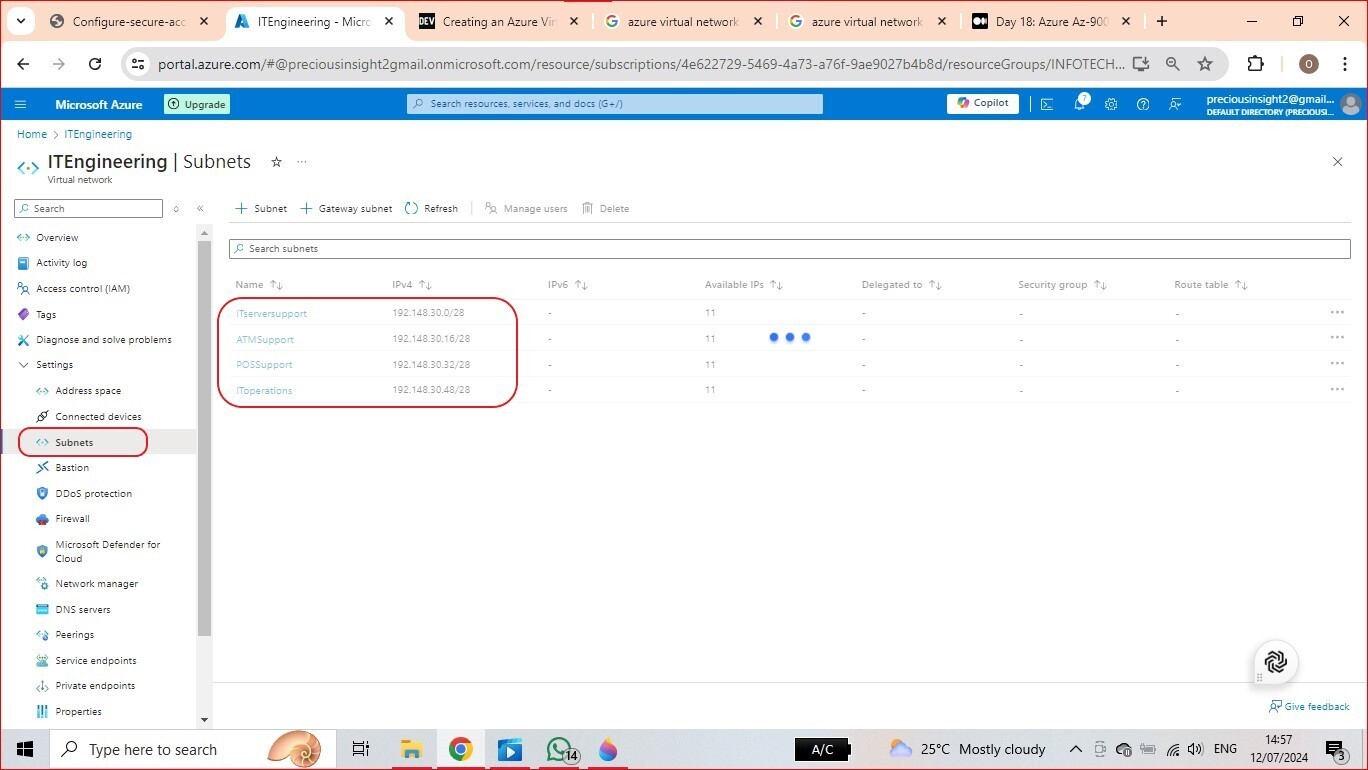Screen dimensions: 1368x770
Task: Open the ITserversupport subnet link
Action: point(271,313)
